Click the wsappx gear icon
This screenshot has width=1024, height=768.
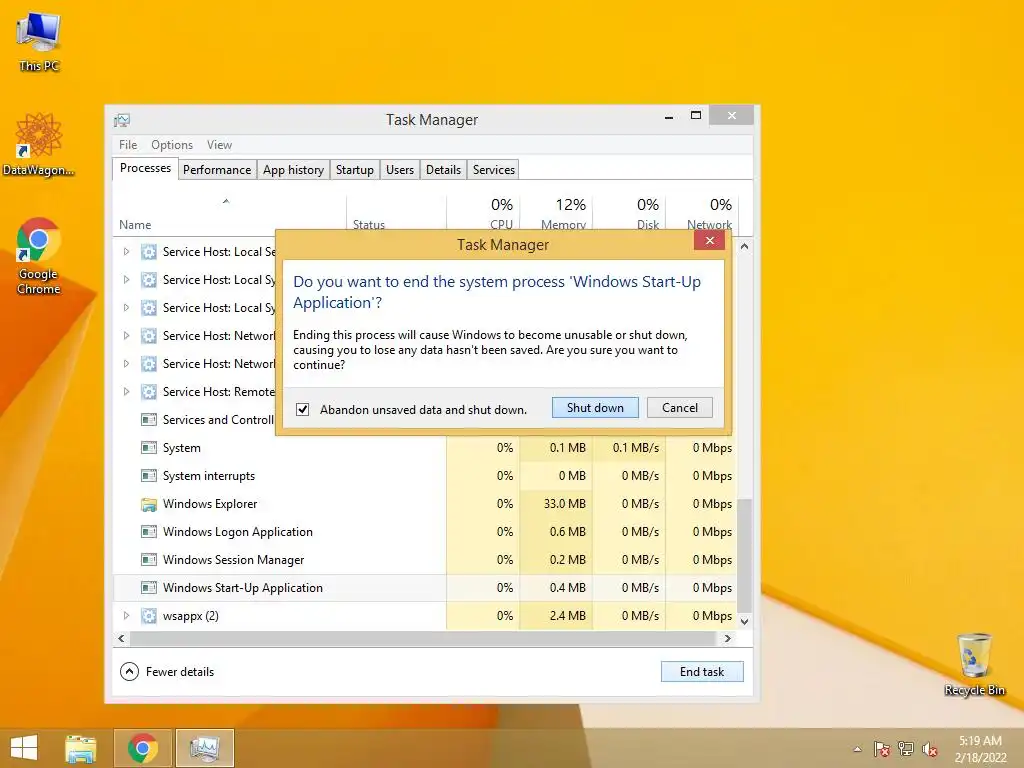click(149, 616)
